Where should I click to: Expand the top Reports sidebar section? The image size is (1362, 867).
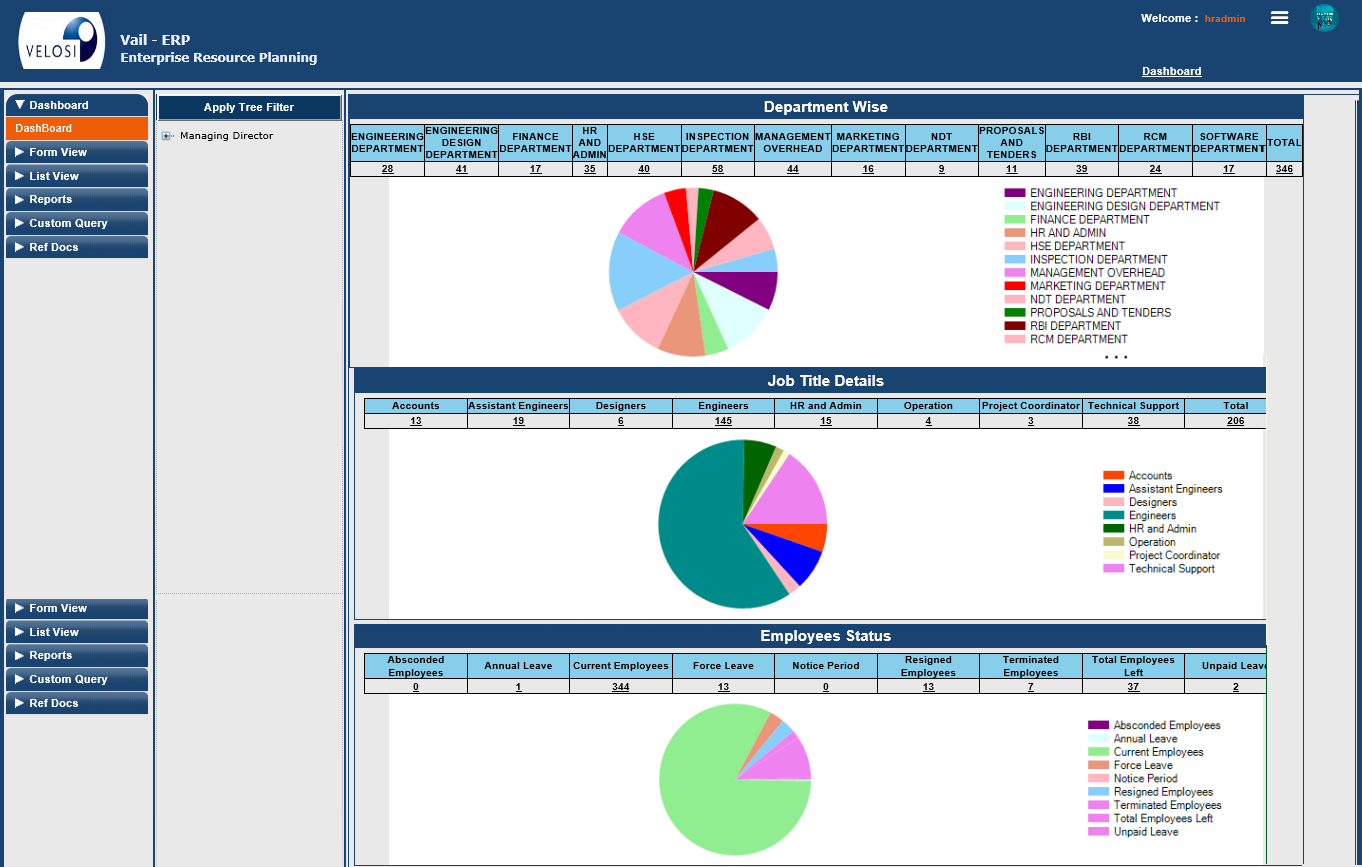[x=76, y=199]
